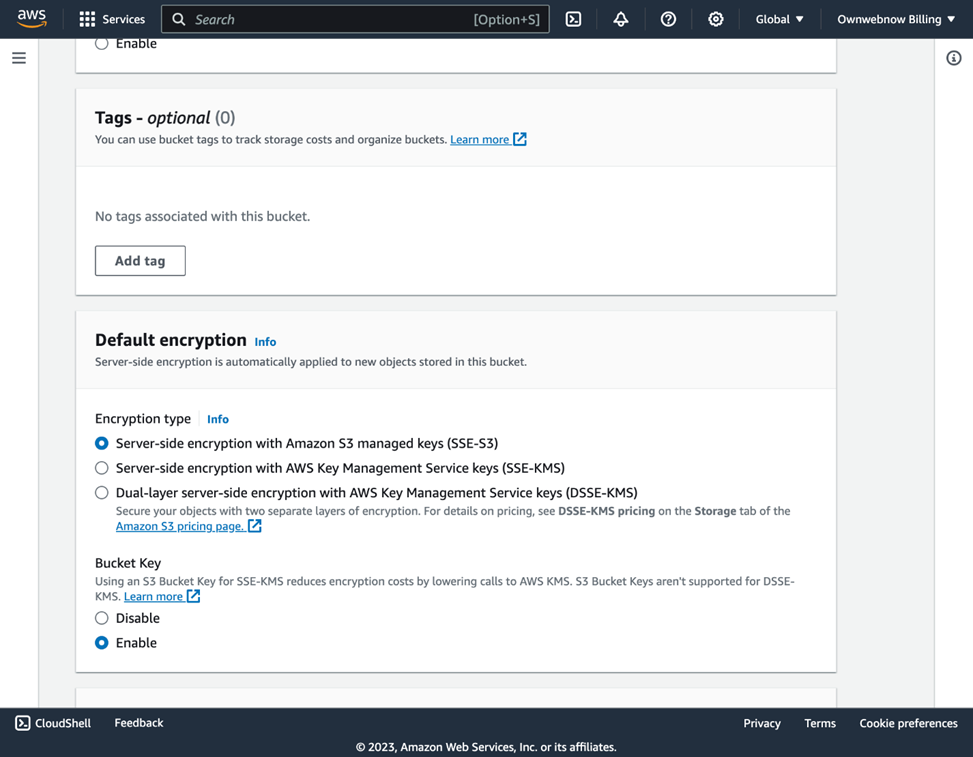Click the search input field

tap(330, 19)
